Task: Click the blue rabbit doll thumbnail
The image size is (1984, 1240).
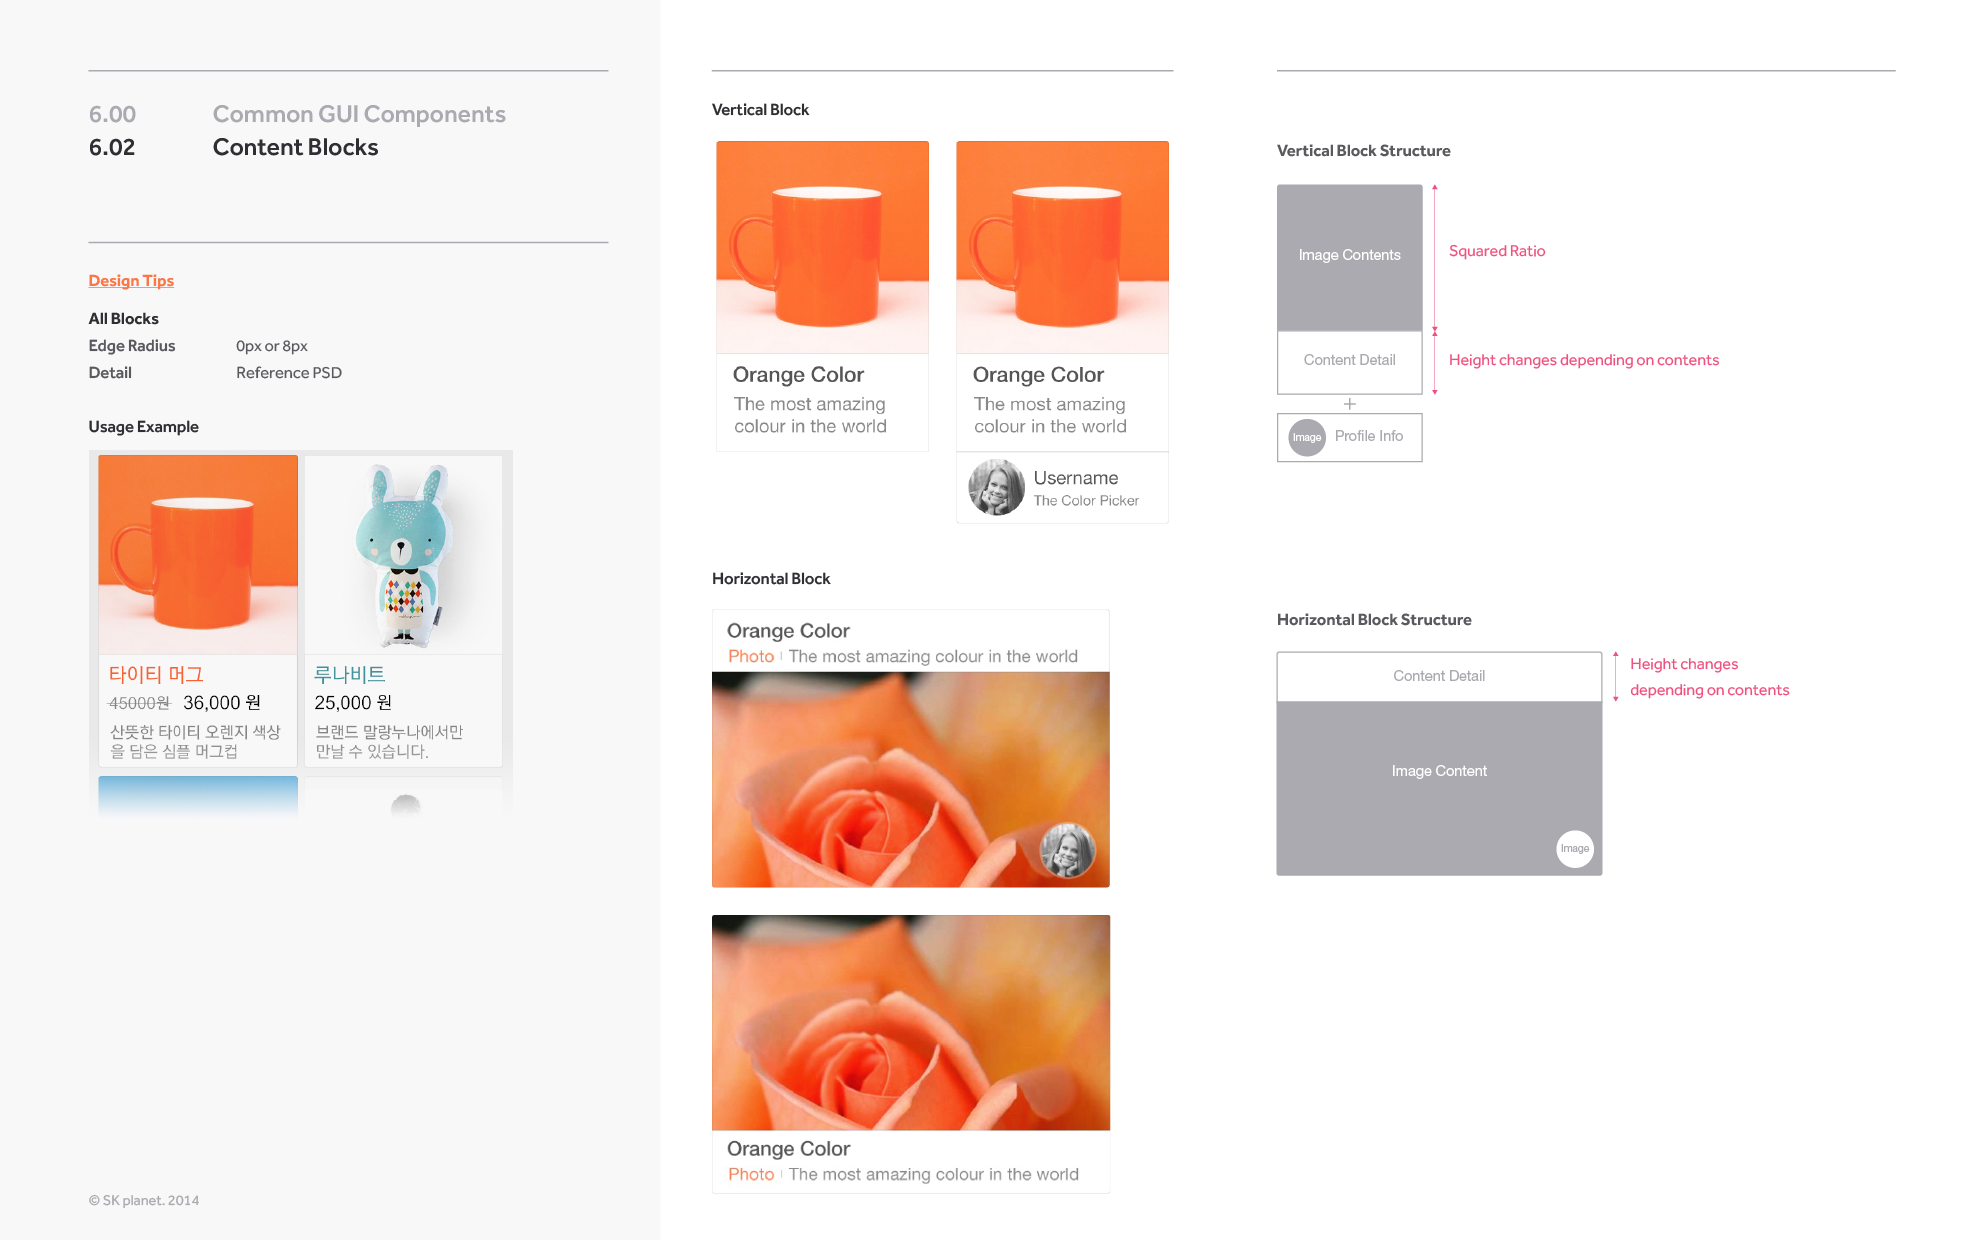Action: coord(404,555)
